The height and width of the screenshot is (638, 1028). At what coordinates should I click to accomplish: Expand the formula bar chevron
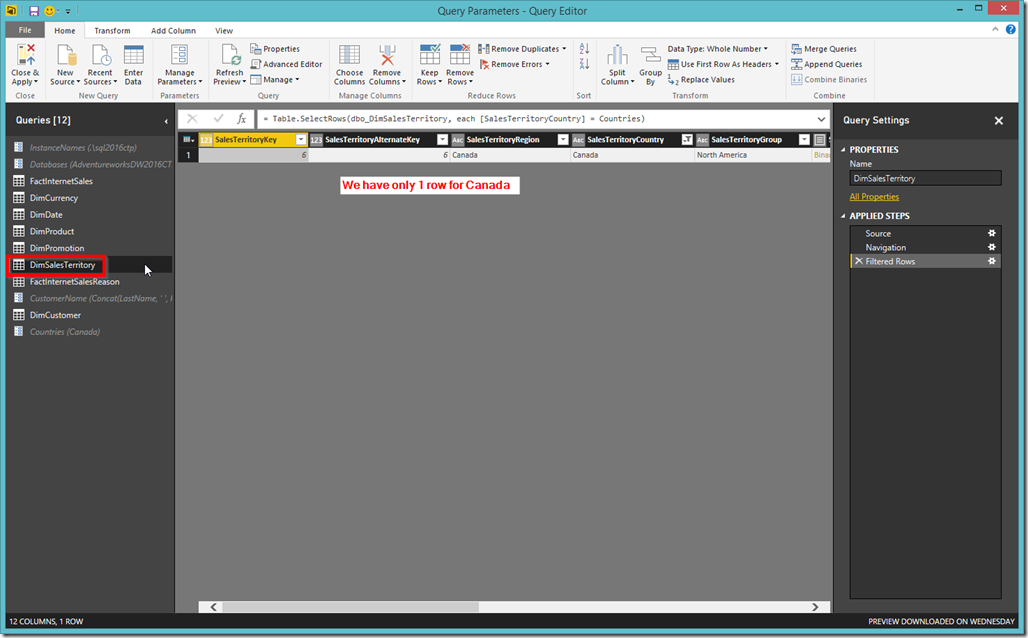[x=821, y=119]
